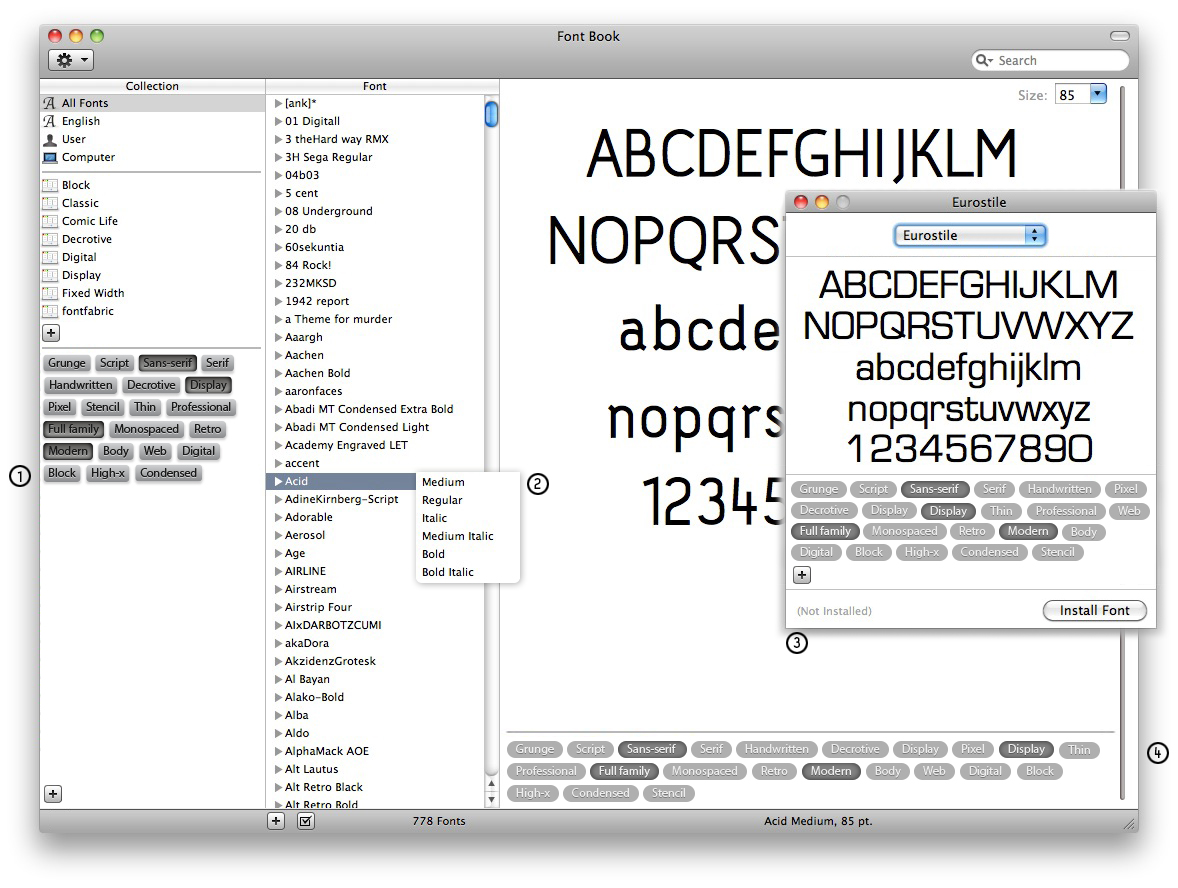Select the Computer collection
1178x888 pixels.
tap(153, 157)
